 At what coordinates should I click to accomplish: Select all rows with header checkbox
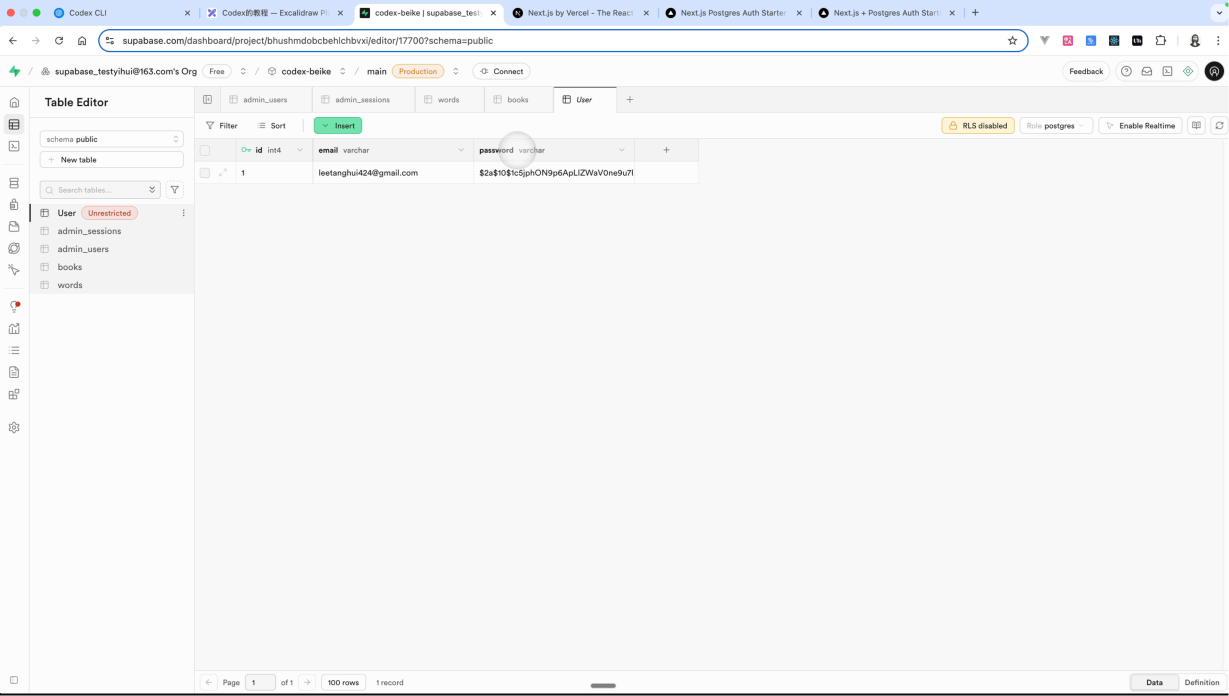(x=205, y=150)
